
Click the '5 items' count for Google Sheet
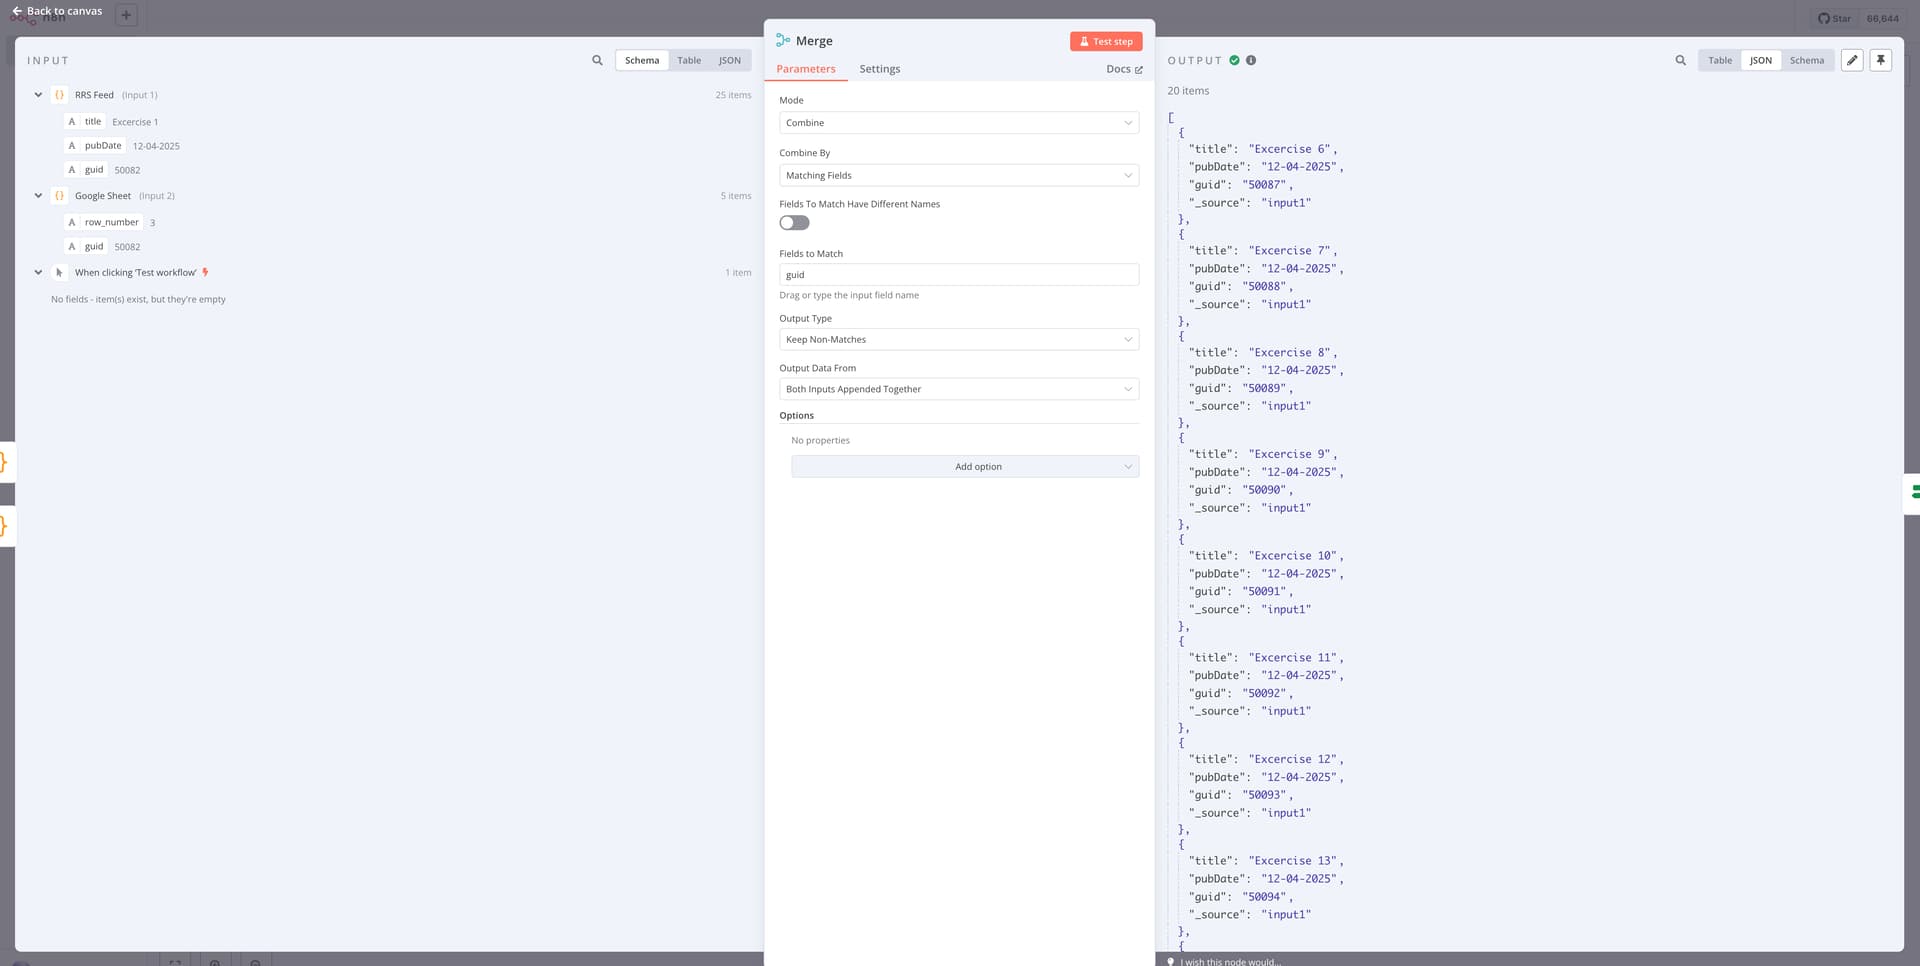[x=736, y=196]
